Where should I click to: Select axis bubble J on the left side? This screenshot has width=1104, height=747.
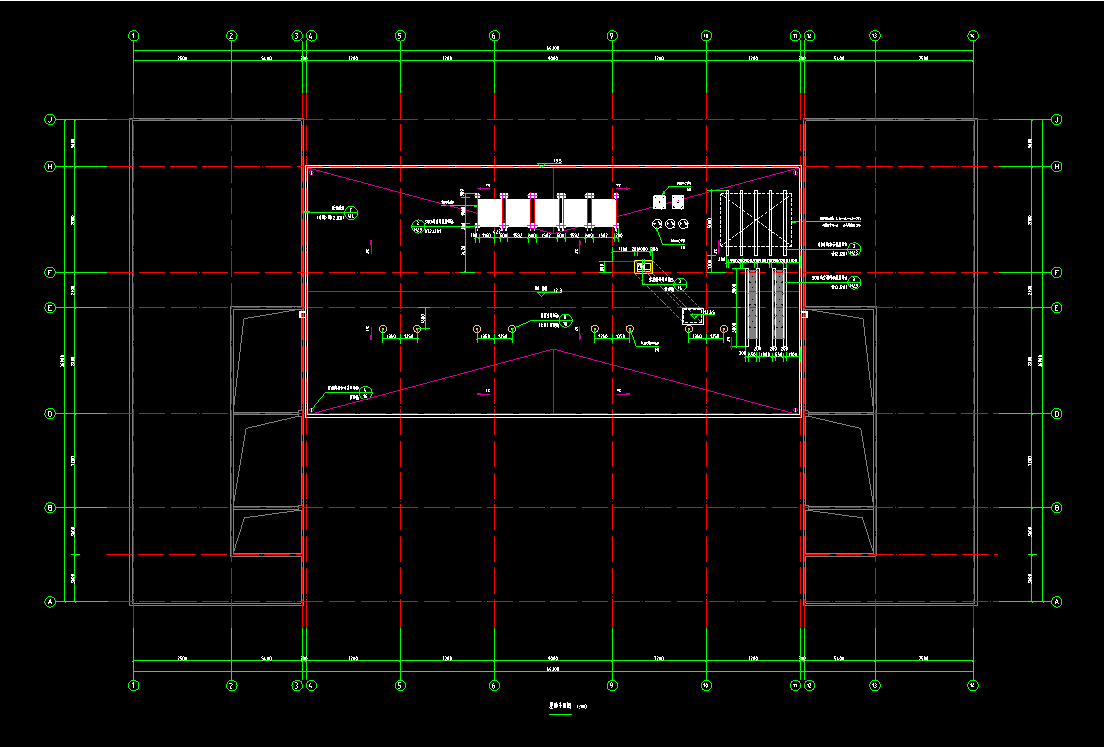49,120
